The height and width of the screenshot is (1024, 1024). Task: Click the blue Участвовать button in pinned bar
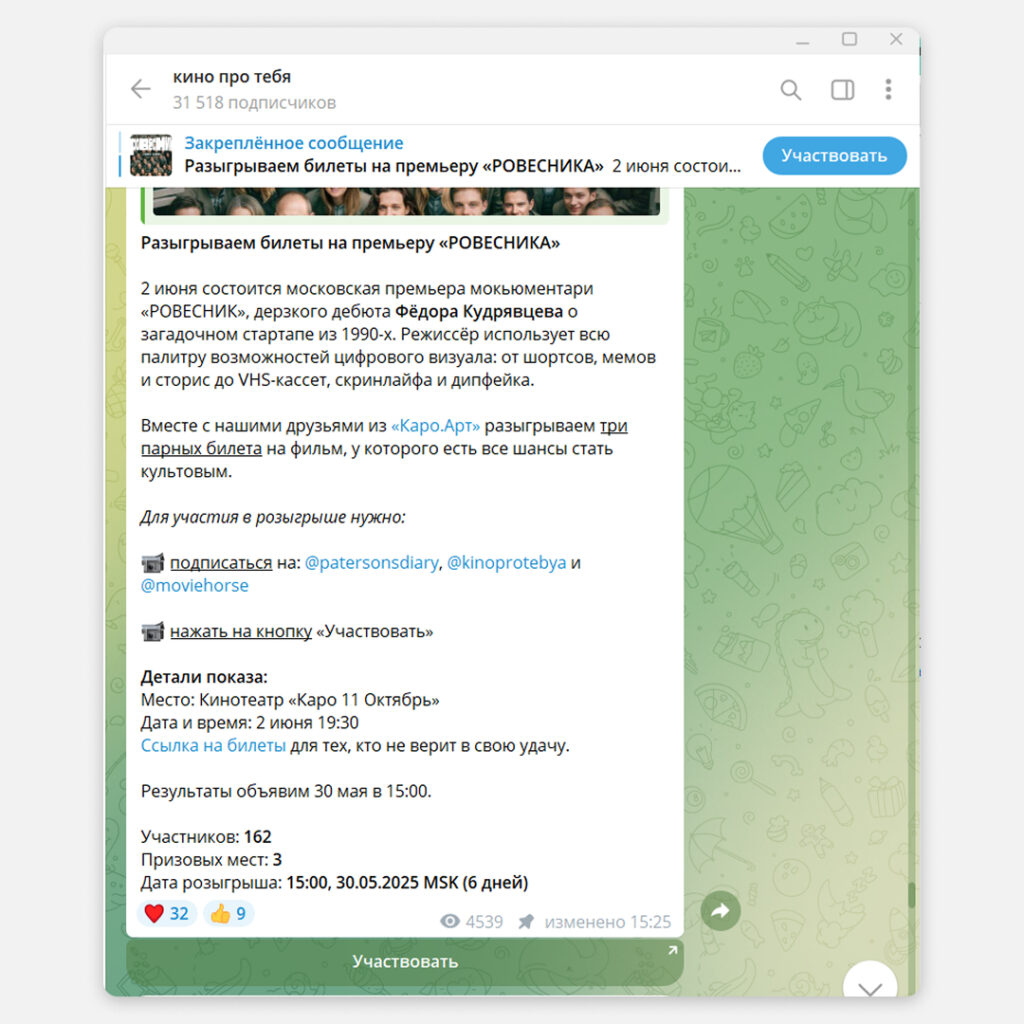click(x=834, y=155)
